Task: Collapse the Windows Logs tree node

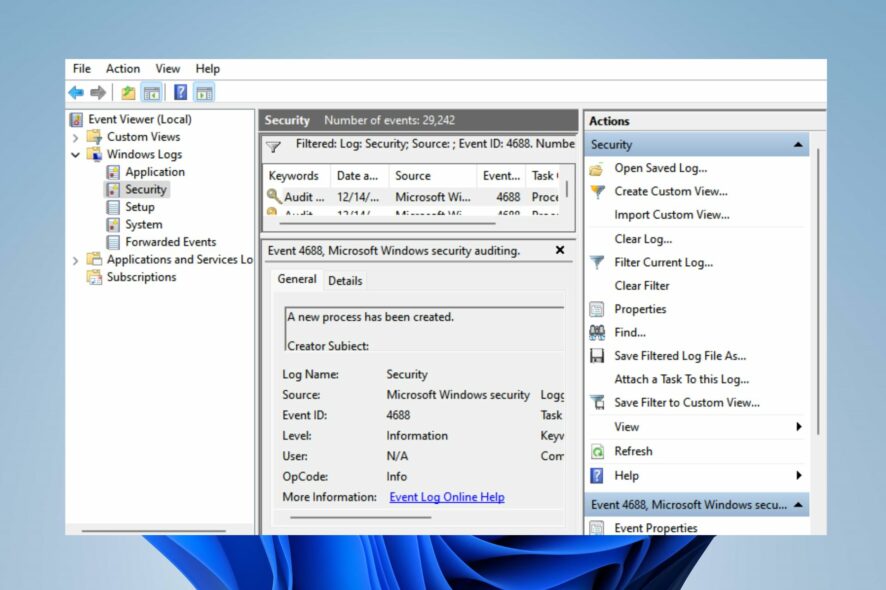Action: tap(76, 154)
